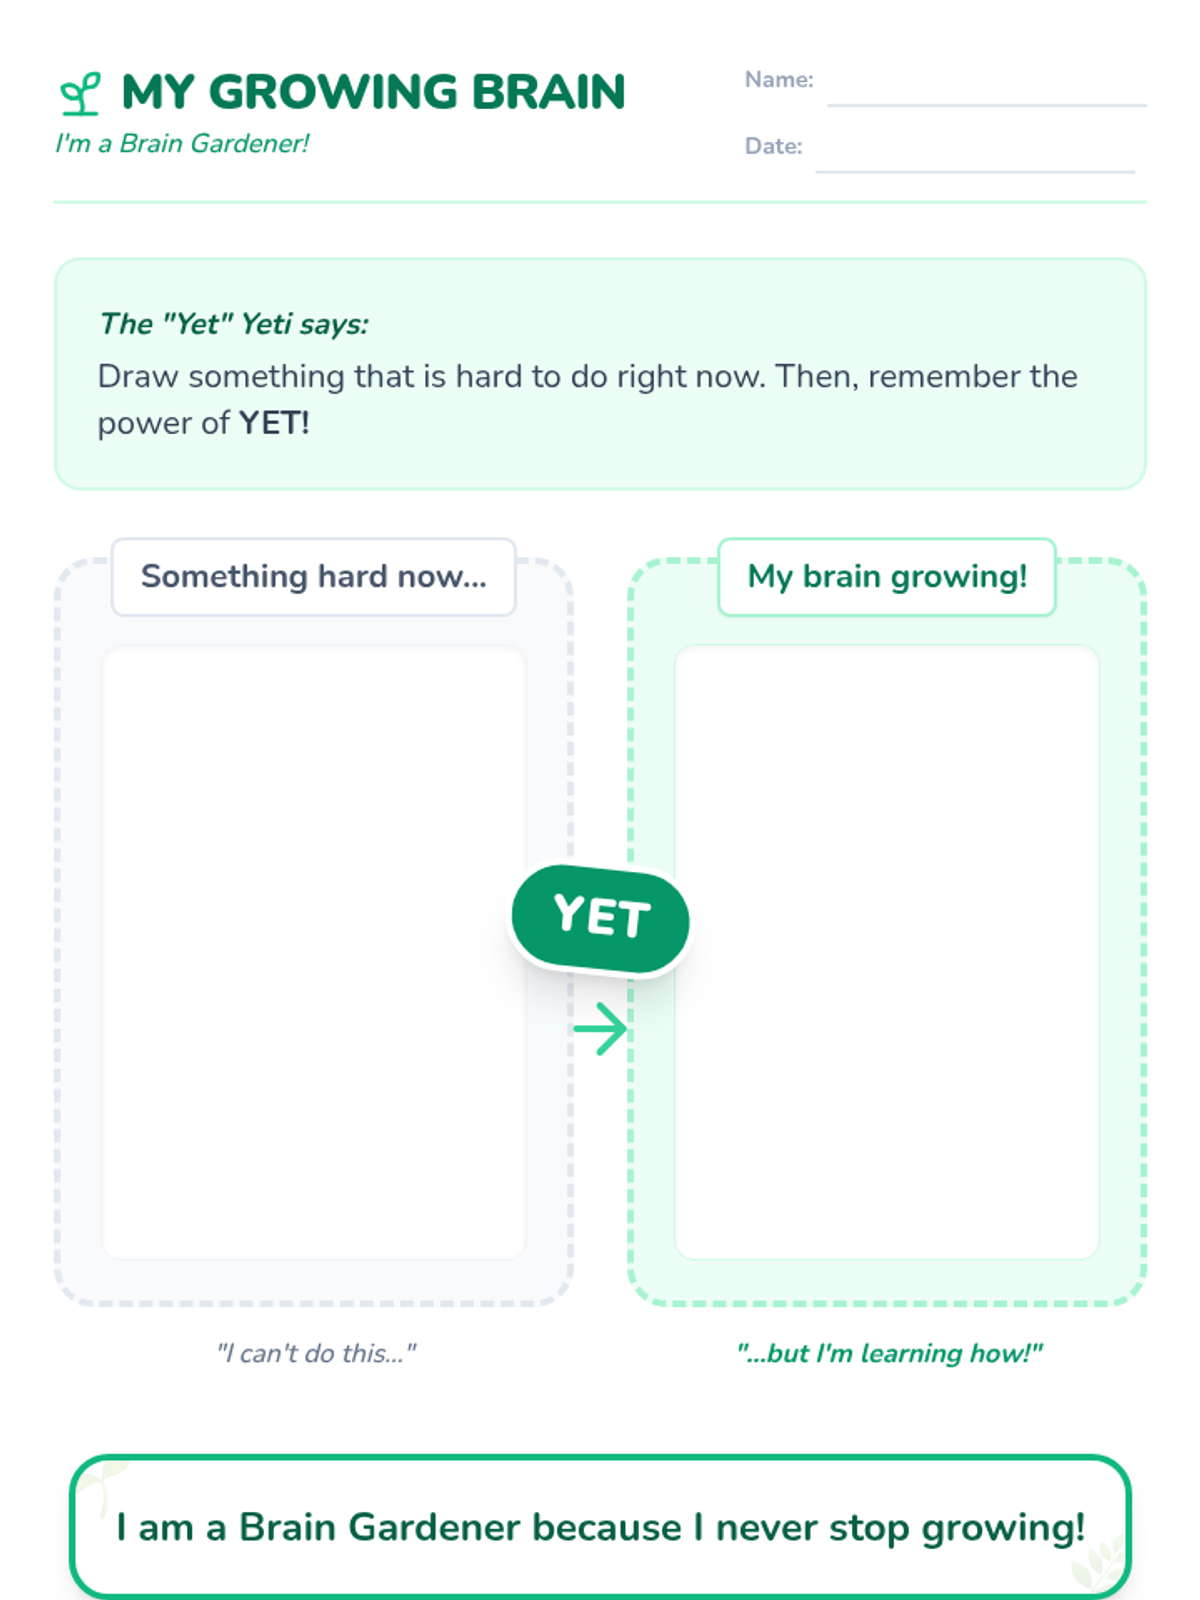The height and width of the screenshot is (1600, 1200).
Task: Click the Name: label
Action: [779, 80]
